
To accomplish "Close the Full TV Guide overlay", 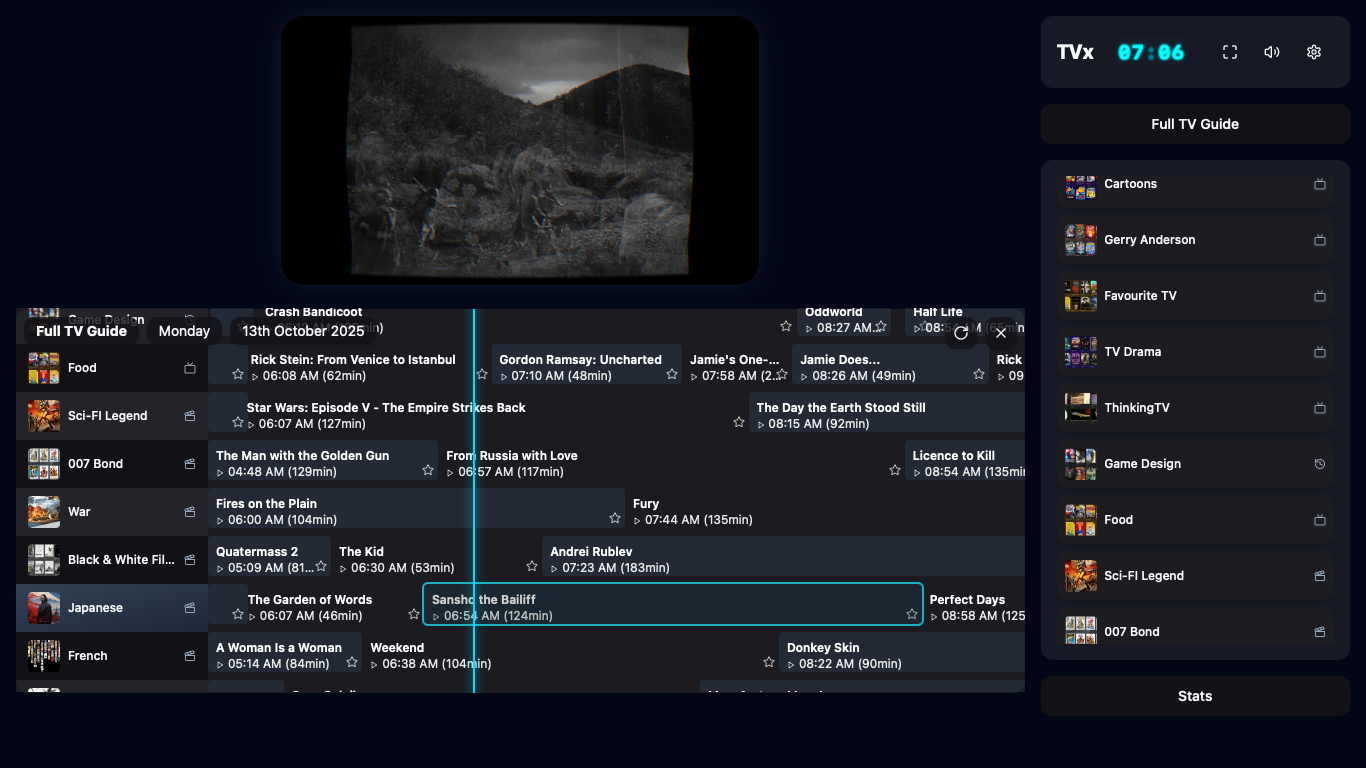I will click(1001, 333).
